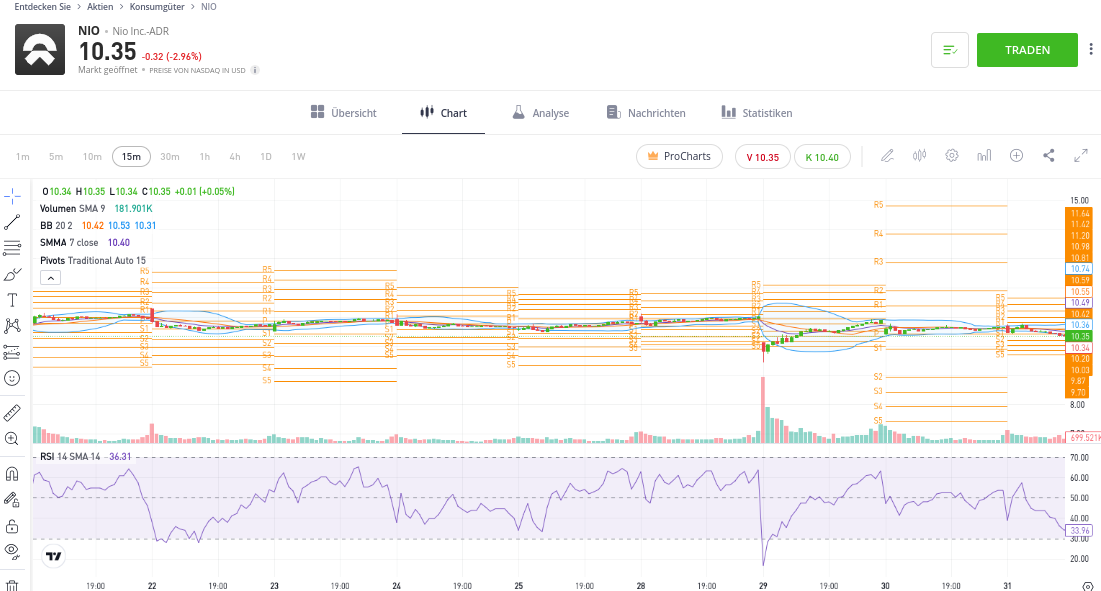The width and height of the screenshot is (1101, 591).
Task: Click the green TRADEN button
Action: tap(1027, 50)
